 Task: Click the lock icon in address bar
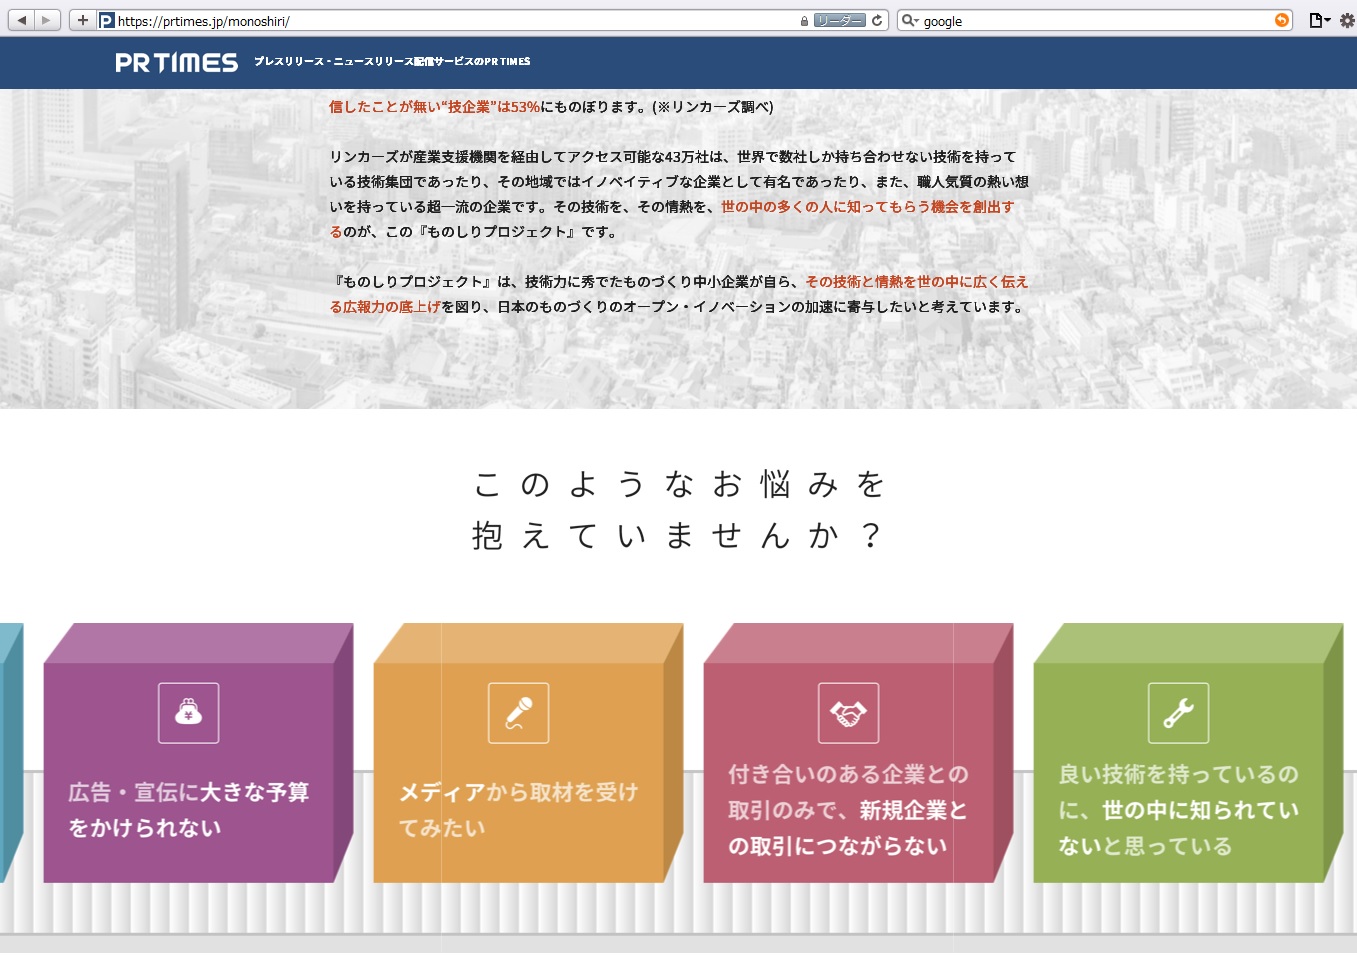pyautogui.click(x=804, y=21)
